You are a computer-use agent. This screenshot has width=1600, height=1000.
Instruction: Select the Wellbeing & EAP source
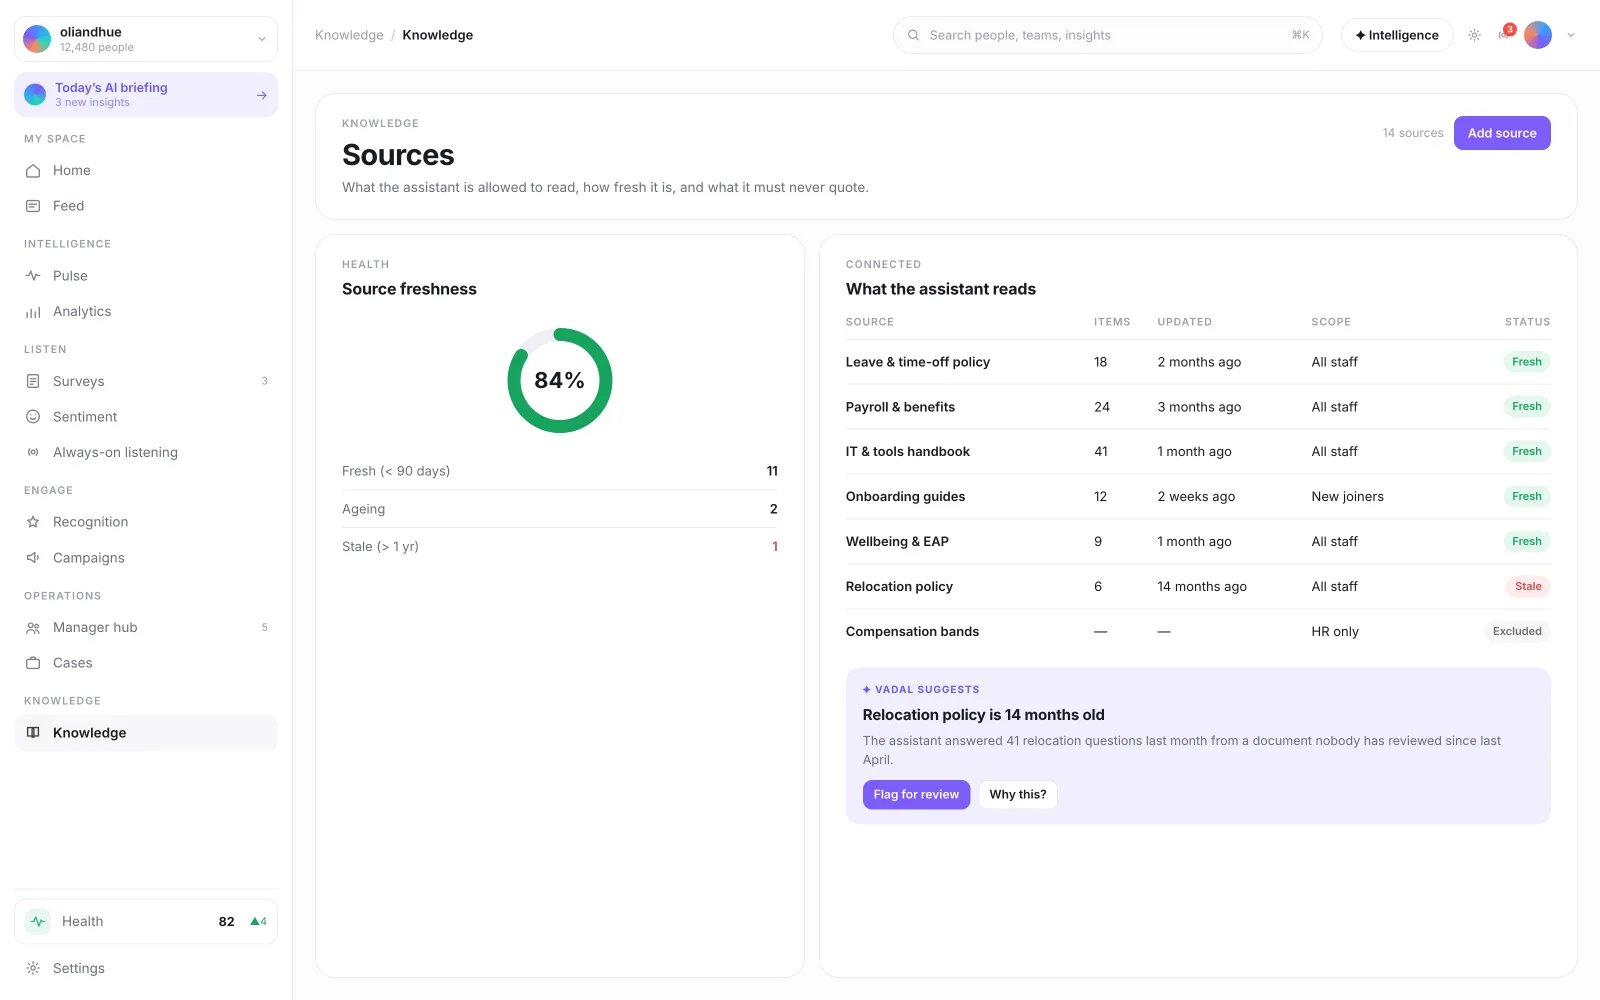pyautogui.click(x=1198, y=542)
